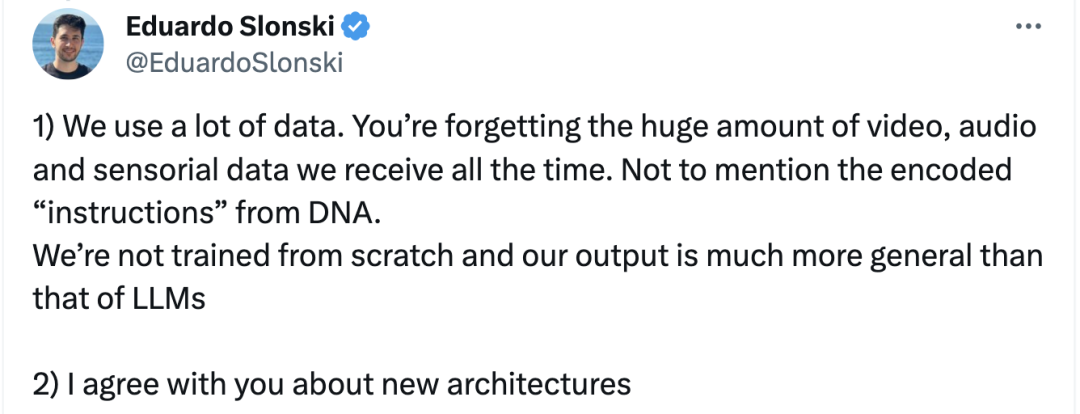Click the display name Eduardo Slonski
Viewport: 1080px width, 414px height.
[231, 27]
